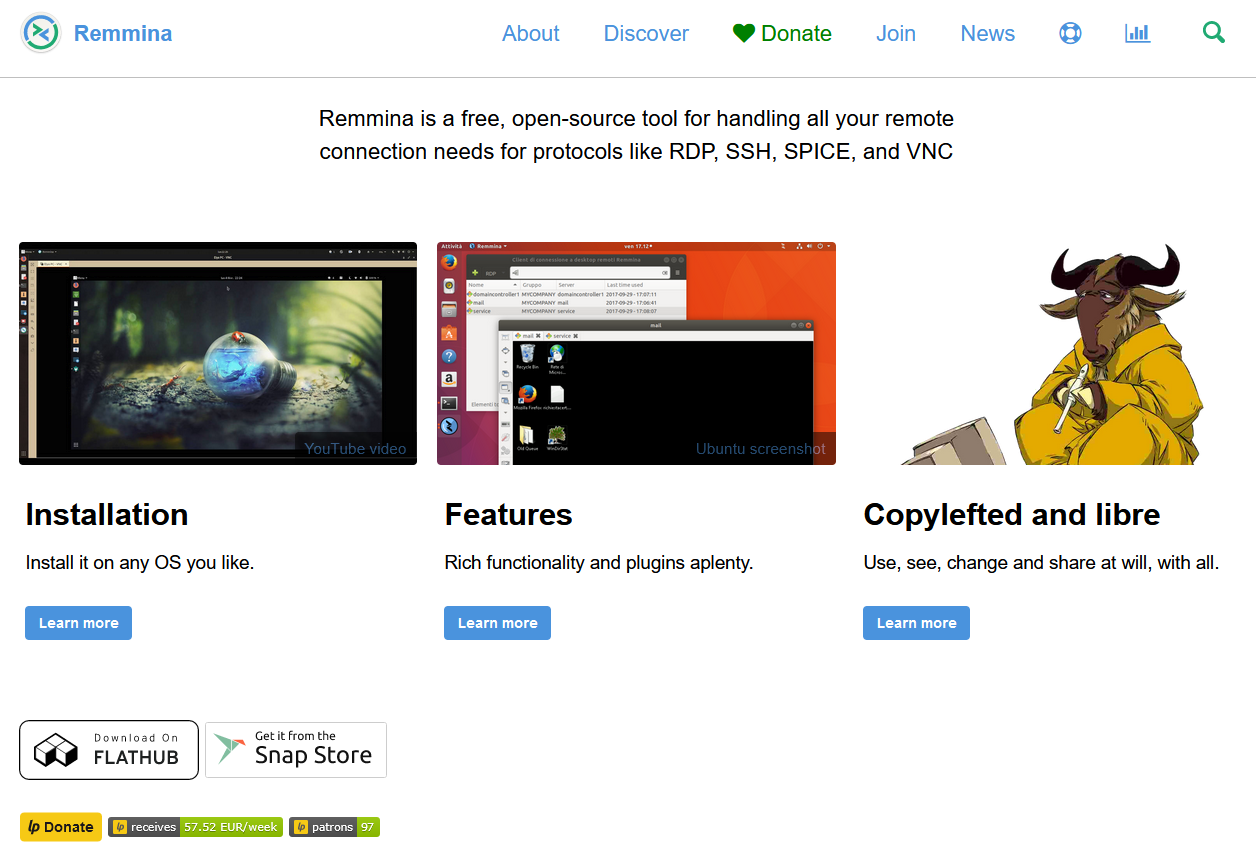1256x860 pixels.
Task: Click the Snap Store bird logo
Action: (230, 749)
